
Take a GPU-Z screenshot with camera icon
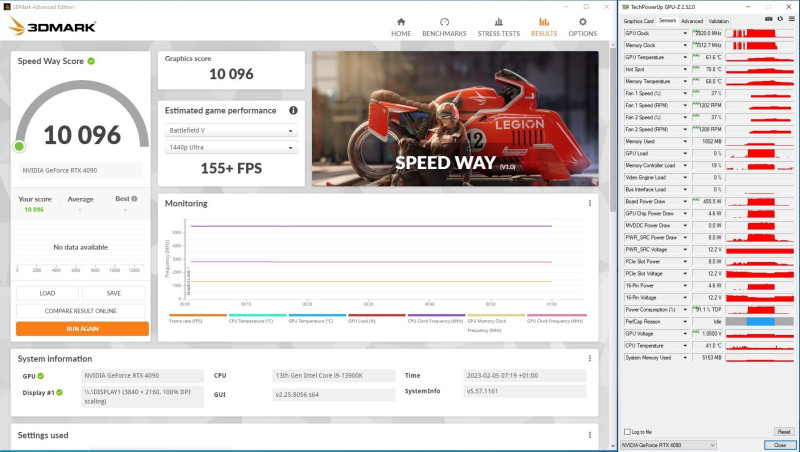(768, 19)
